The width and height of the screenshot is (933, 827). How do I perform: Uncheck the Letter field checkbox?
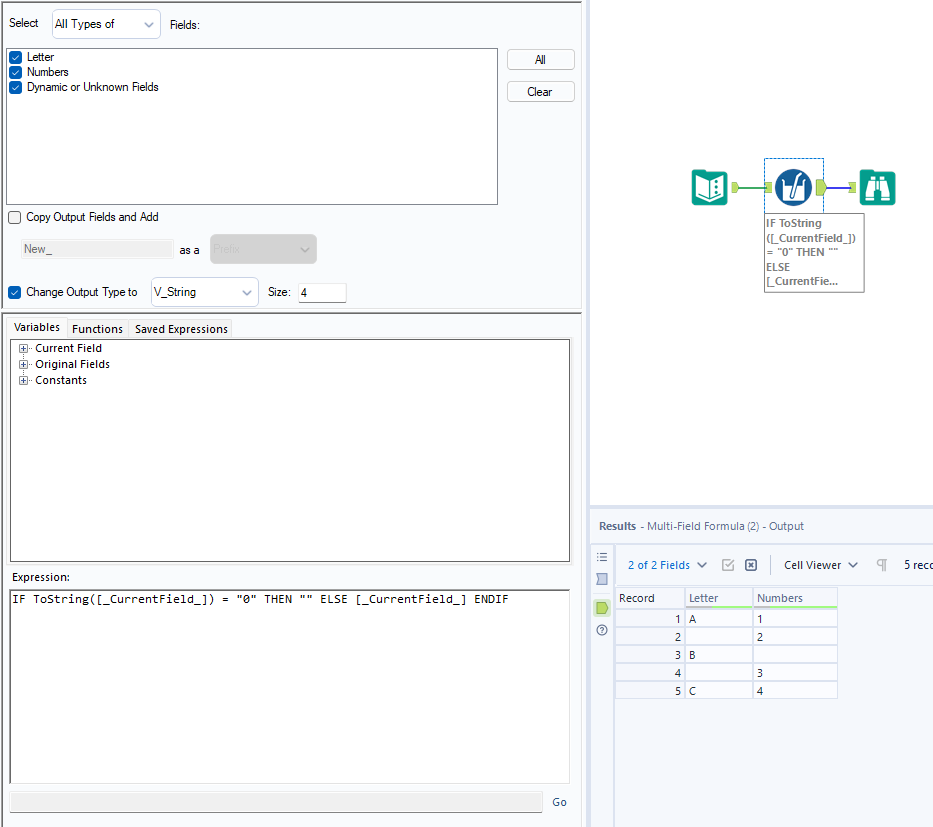(15, 57)
